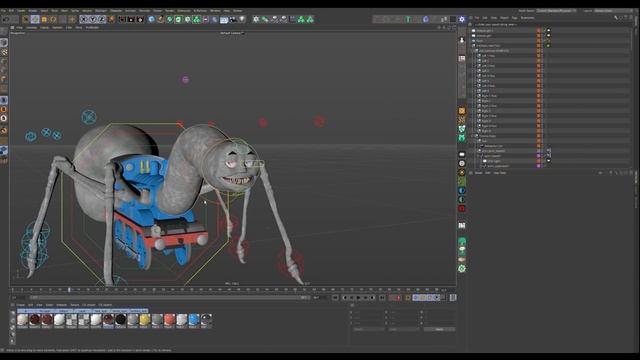Select the blue material swatch

194,320
